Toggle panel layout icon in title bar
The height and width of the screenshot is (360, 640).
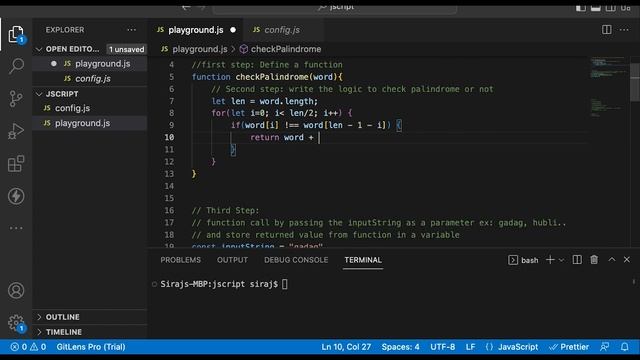click(596, 7)
